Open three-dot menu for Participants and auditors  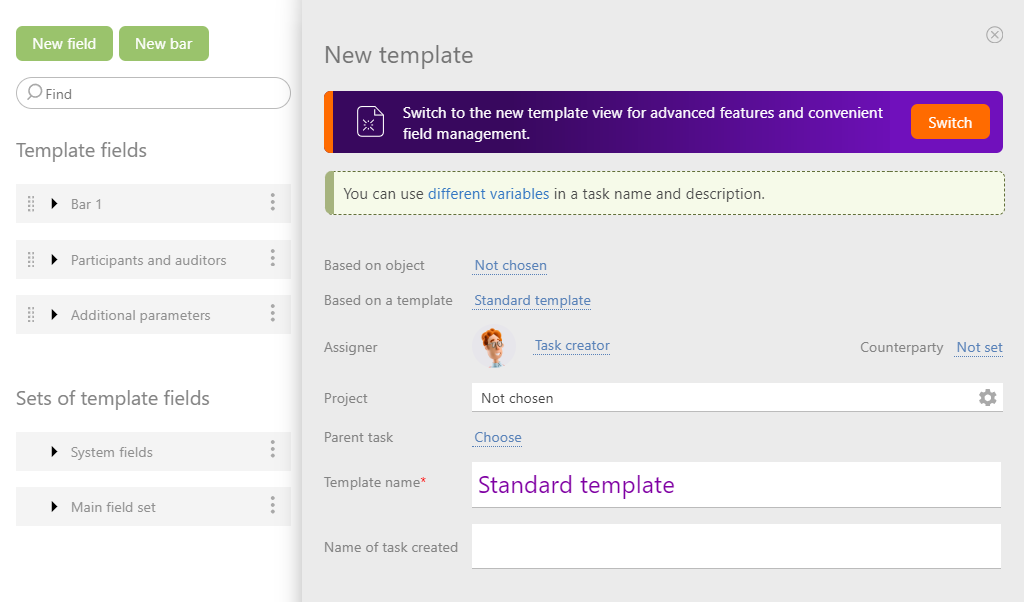coord(273,259)
